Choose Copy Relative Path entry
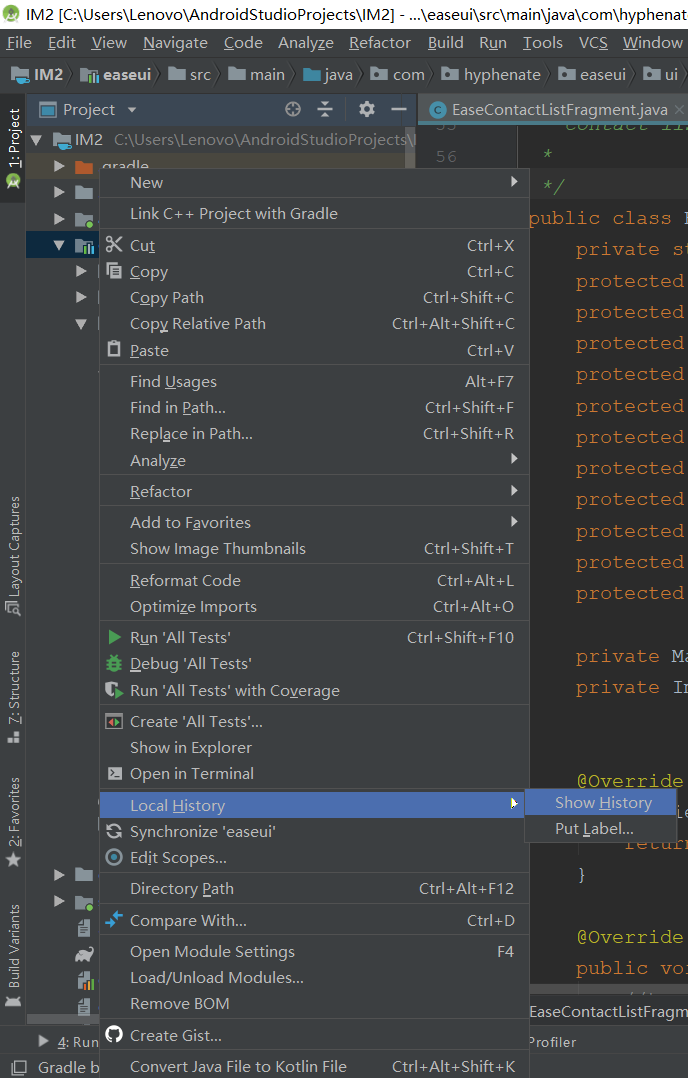Viewport: 688px width, 1078px height. coord(315,323)
